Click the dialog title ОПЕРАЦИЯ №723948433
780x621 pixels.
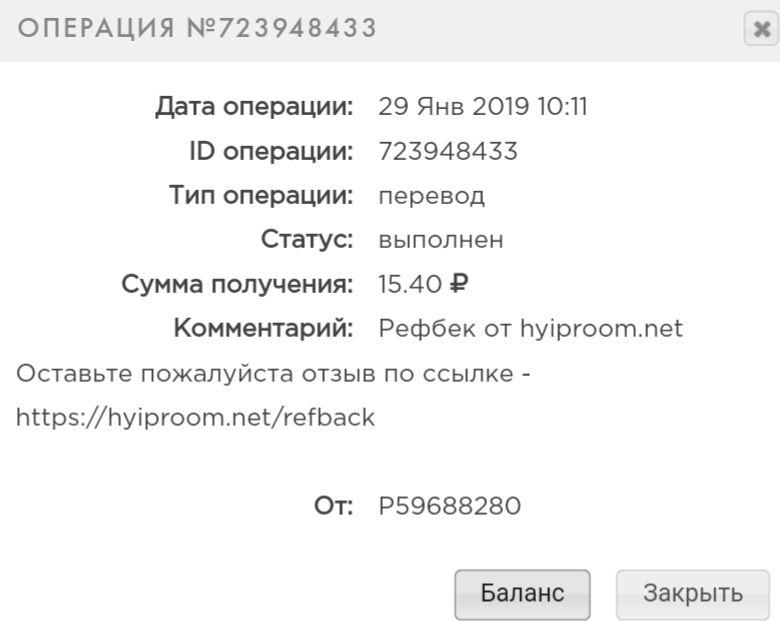pyautogui.click(x=197, y=28)
